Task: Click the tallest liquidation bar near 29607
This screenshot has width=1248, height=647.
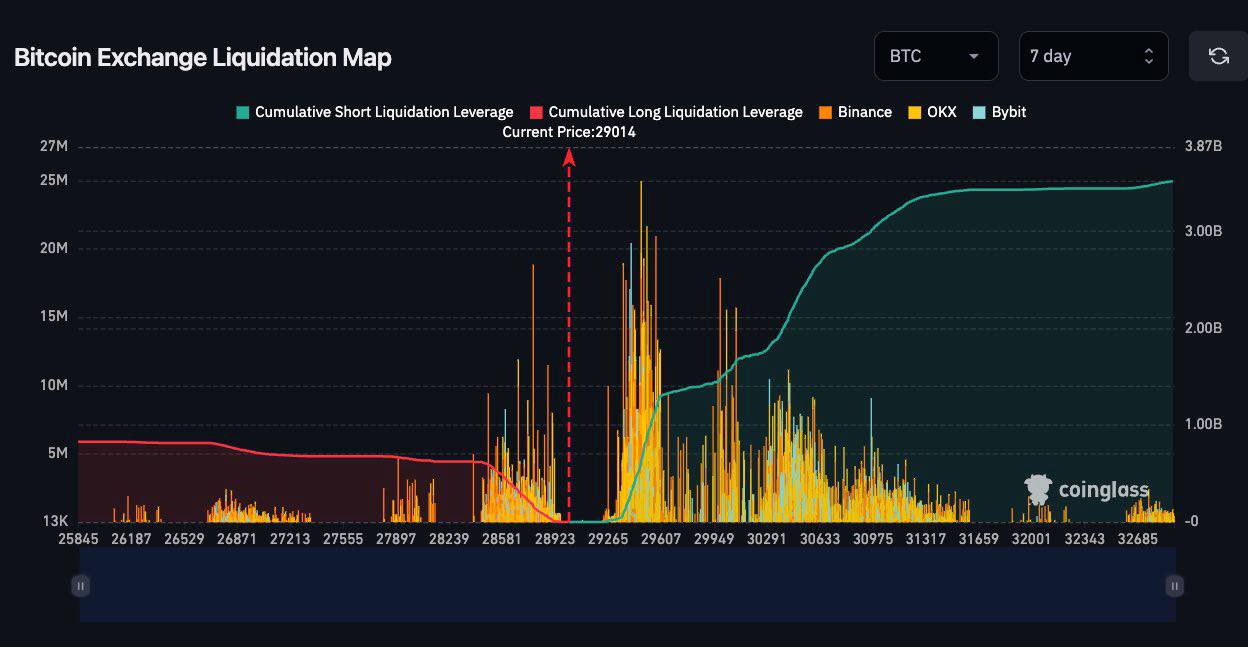Action: pyautogui.click(x=641, y=350)
